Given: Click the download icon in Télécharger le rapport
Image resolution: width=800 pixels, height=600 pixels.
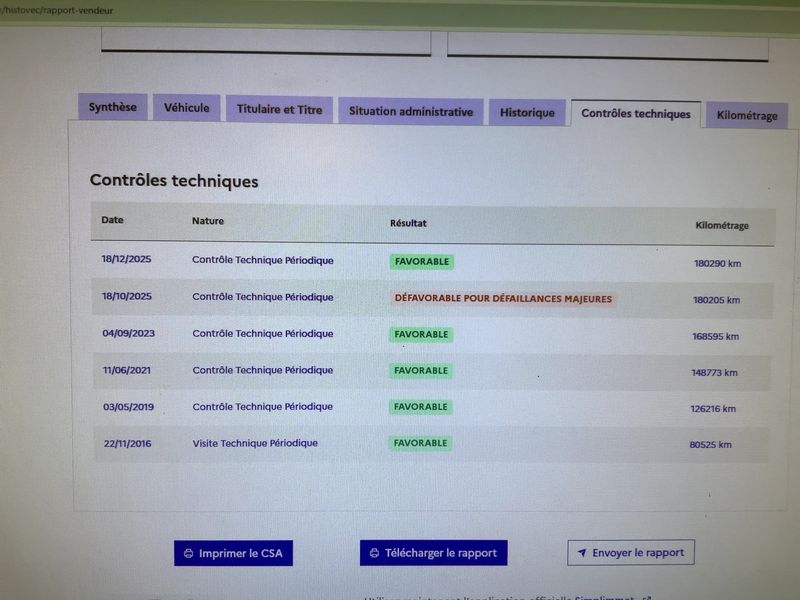Looking at the screenshot, I should pos(374,553).
